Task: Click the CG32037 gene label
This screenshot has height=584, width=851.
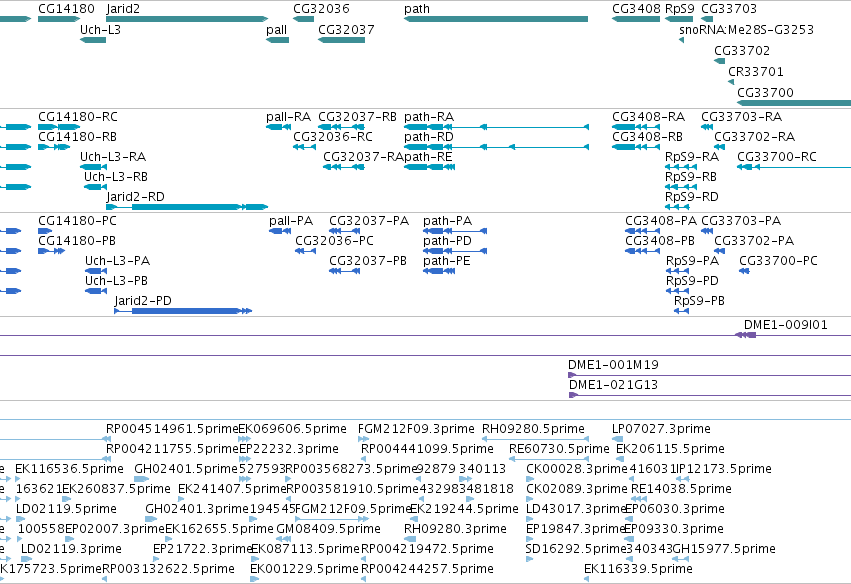Action: 346,30
